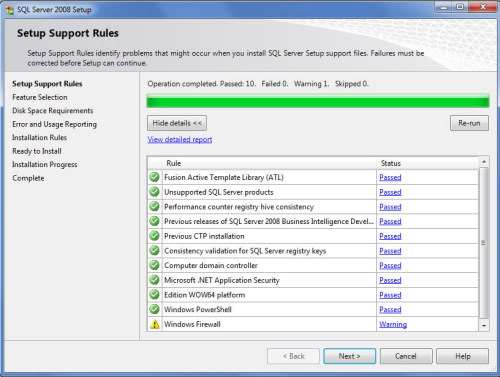
Task: Click the check icon for Consistency validation rule
Action: pos(154,250)
